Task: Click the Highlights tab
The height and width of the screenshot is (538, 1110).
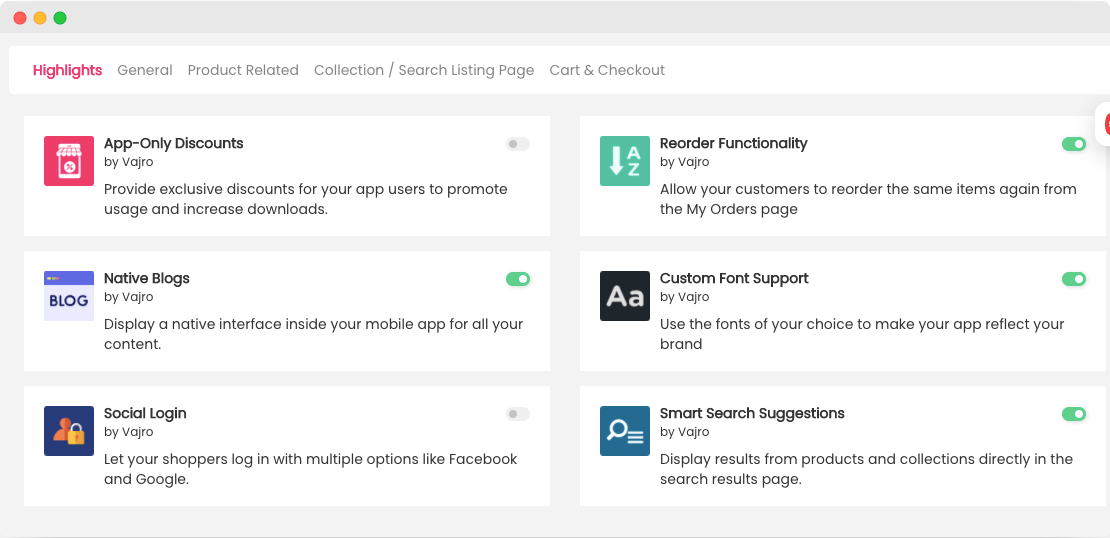Action: (x=67, y=70)
